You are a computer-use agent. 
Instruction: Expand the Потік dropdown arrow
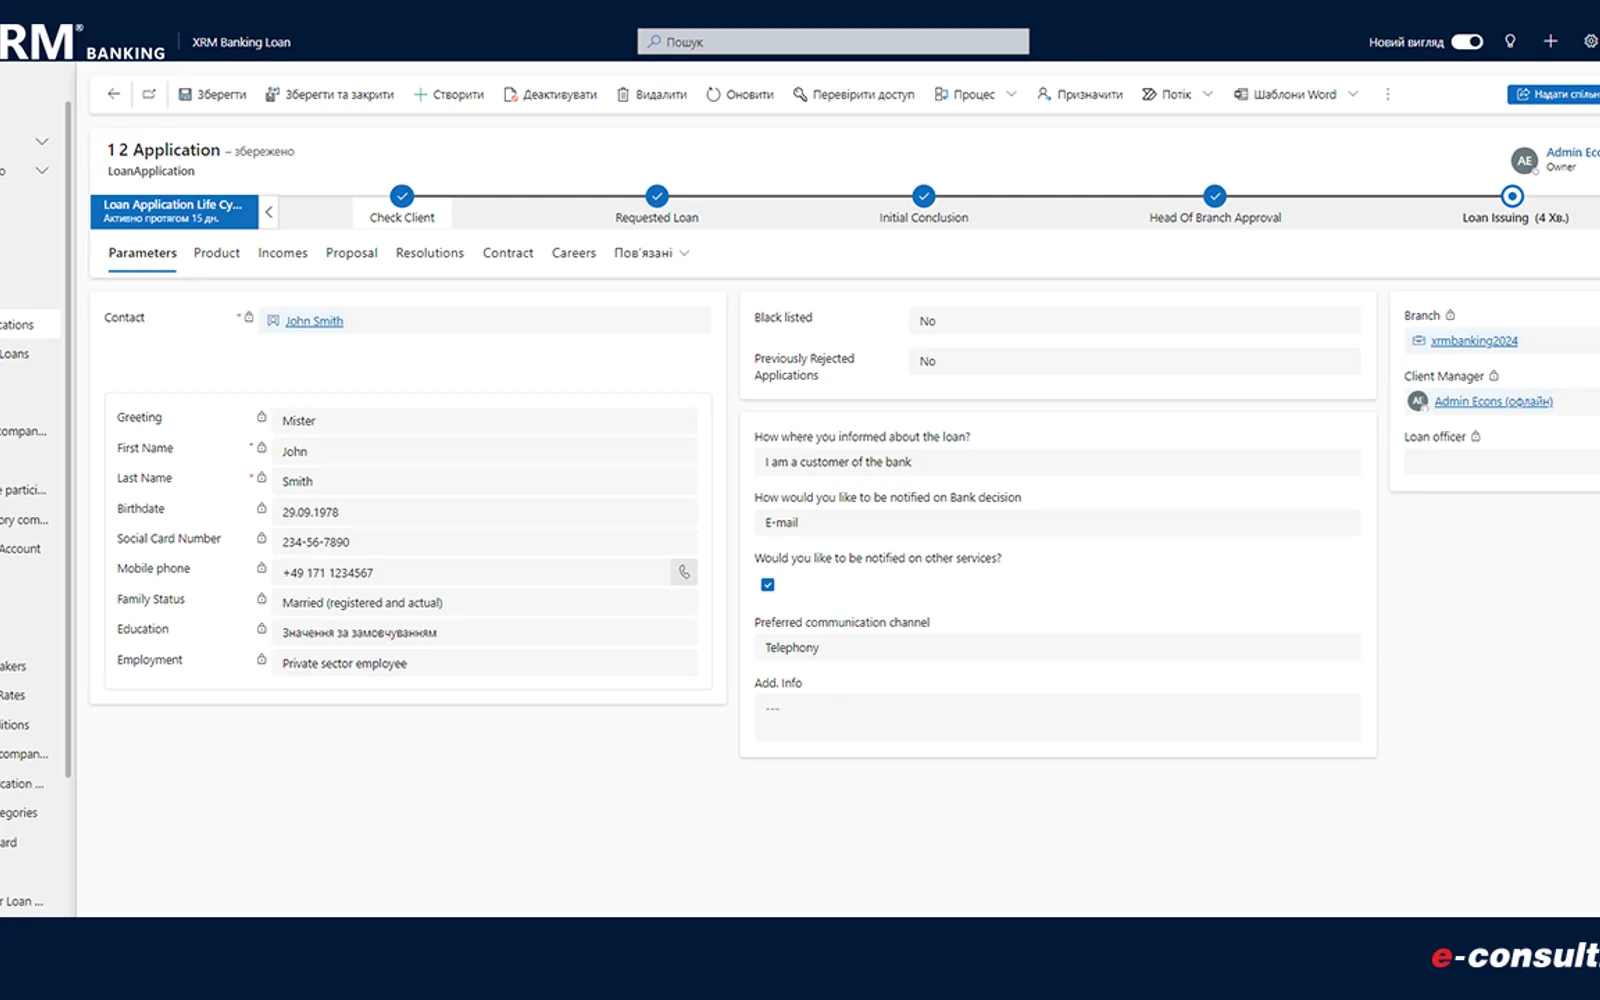coord(1208,94)
